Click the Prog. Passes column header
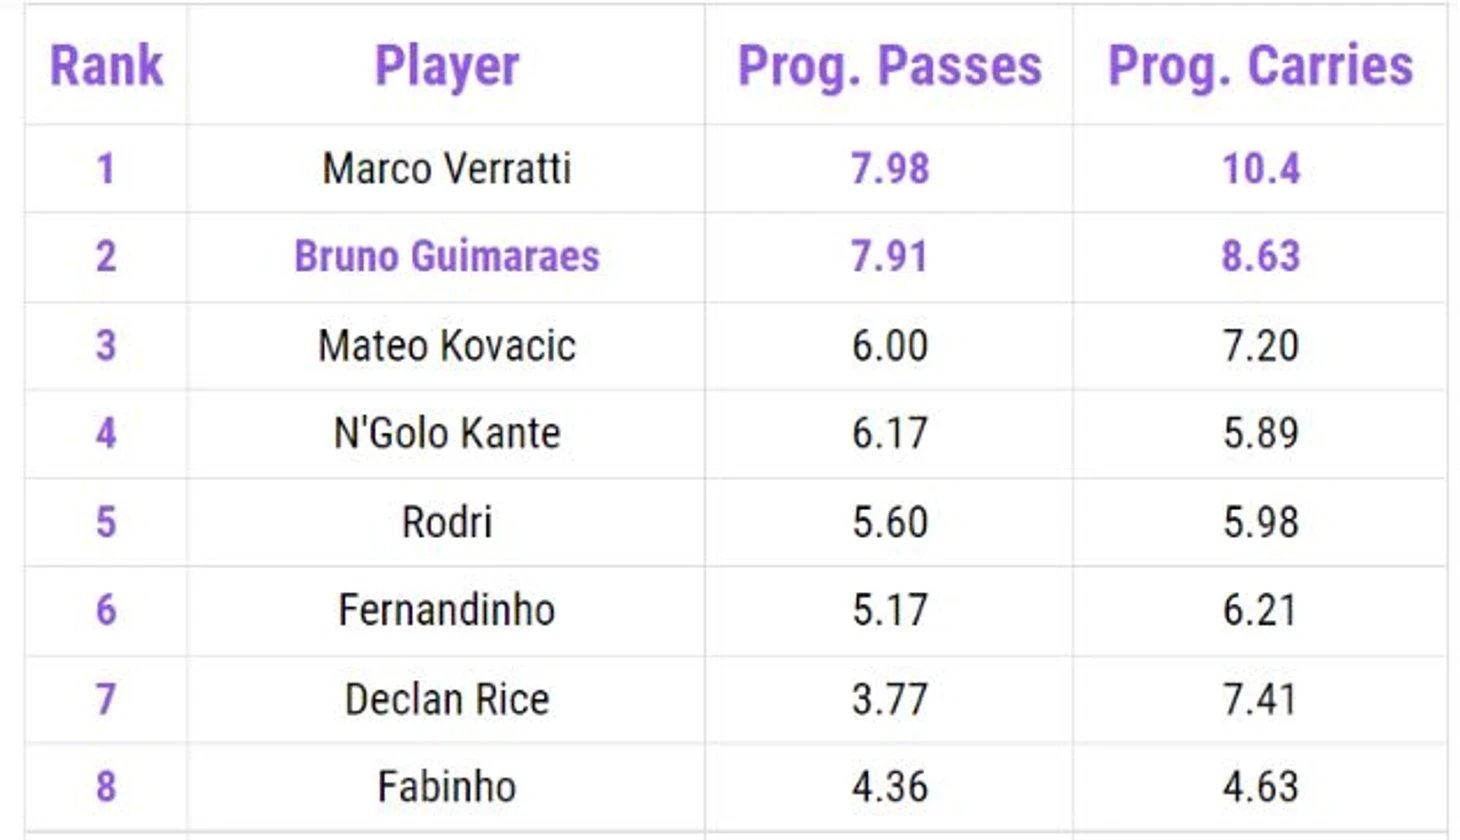 (x=889, y=67)
